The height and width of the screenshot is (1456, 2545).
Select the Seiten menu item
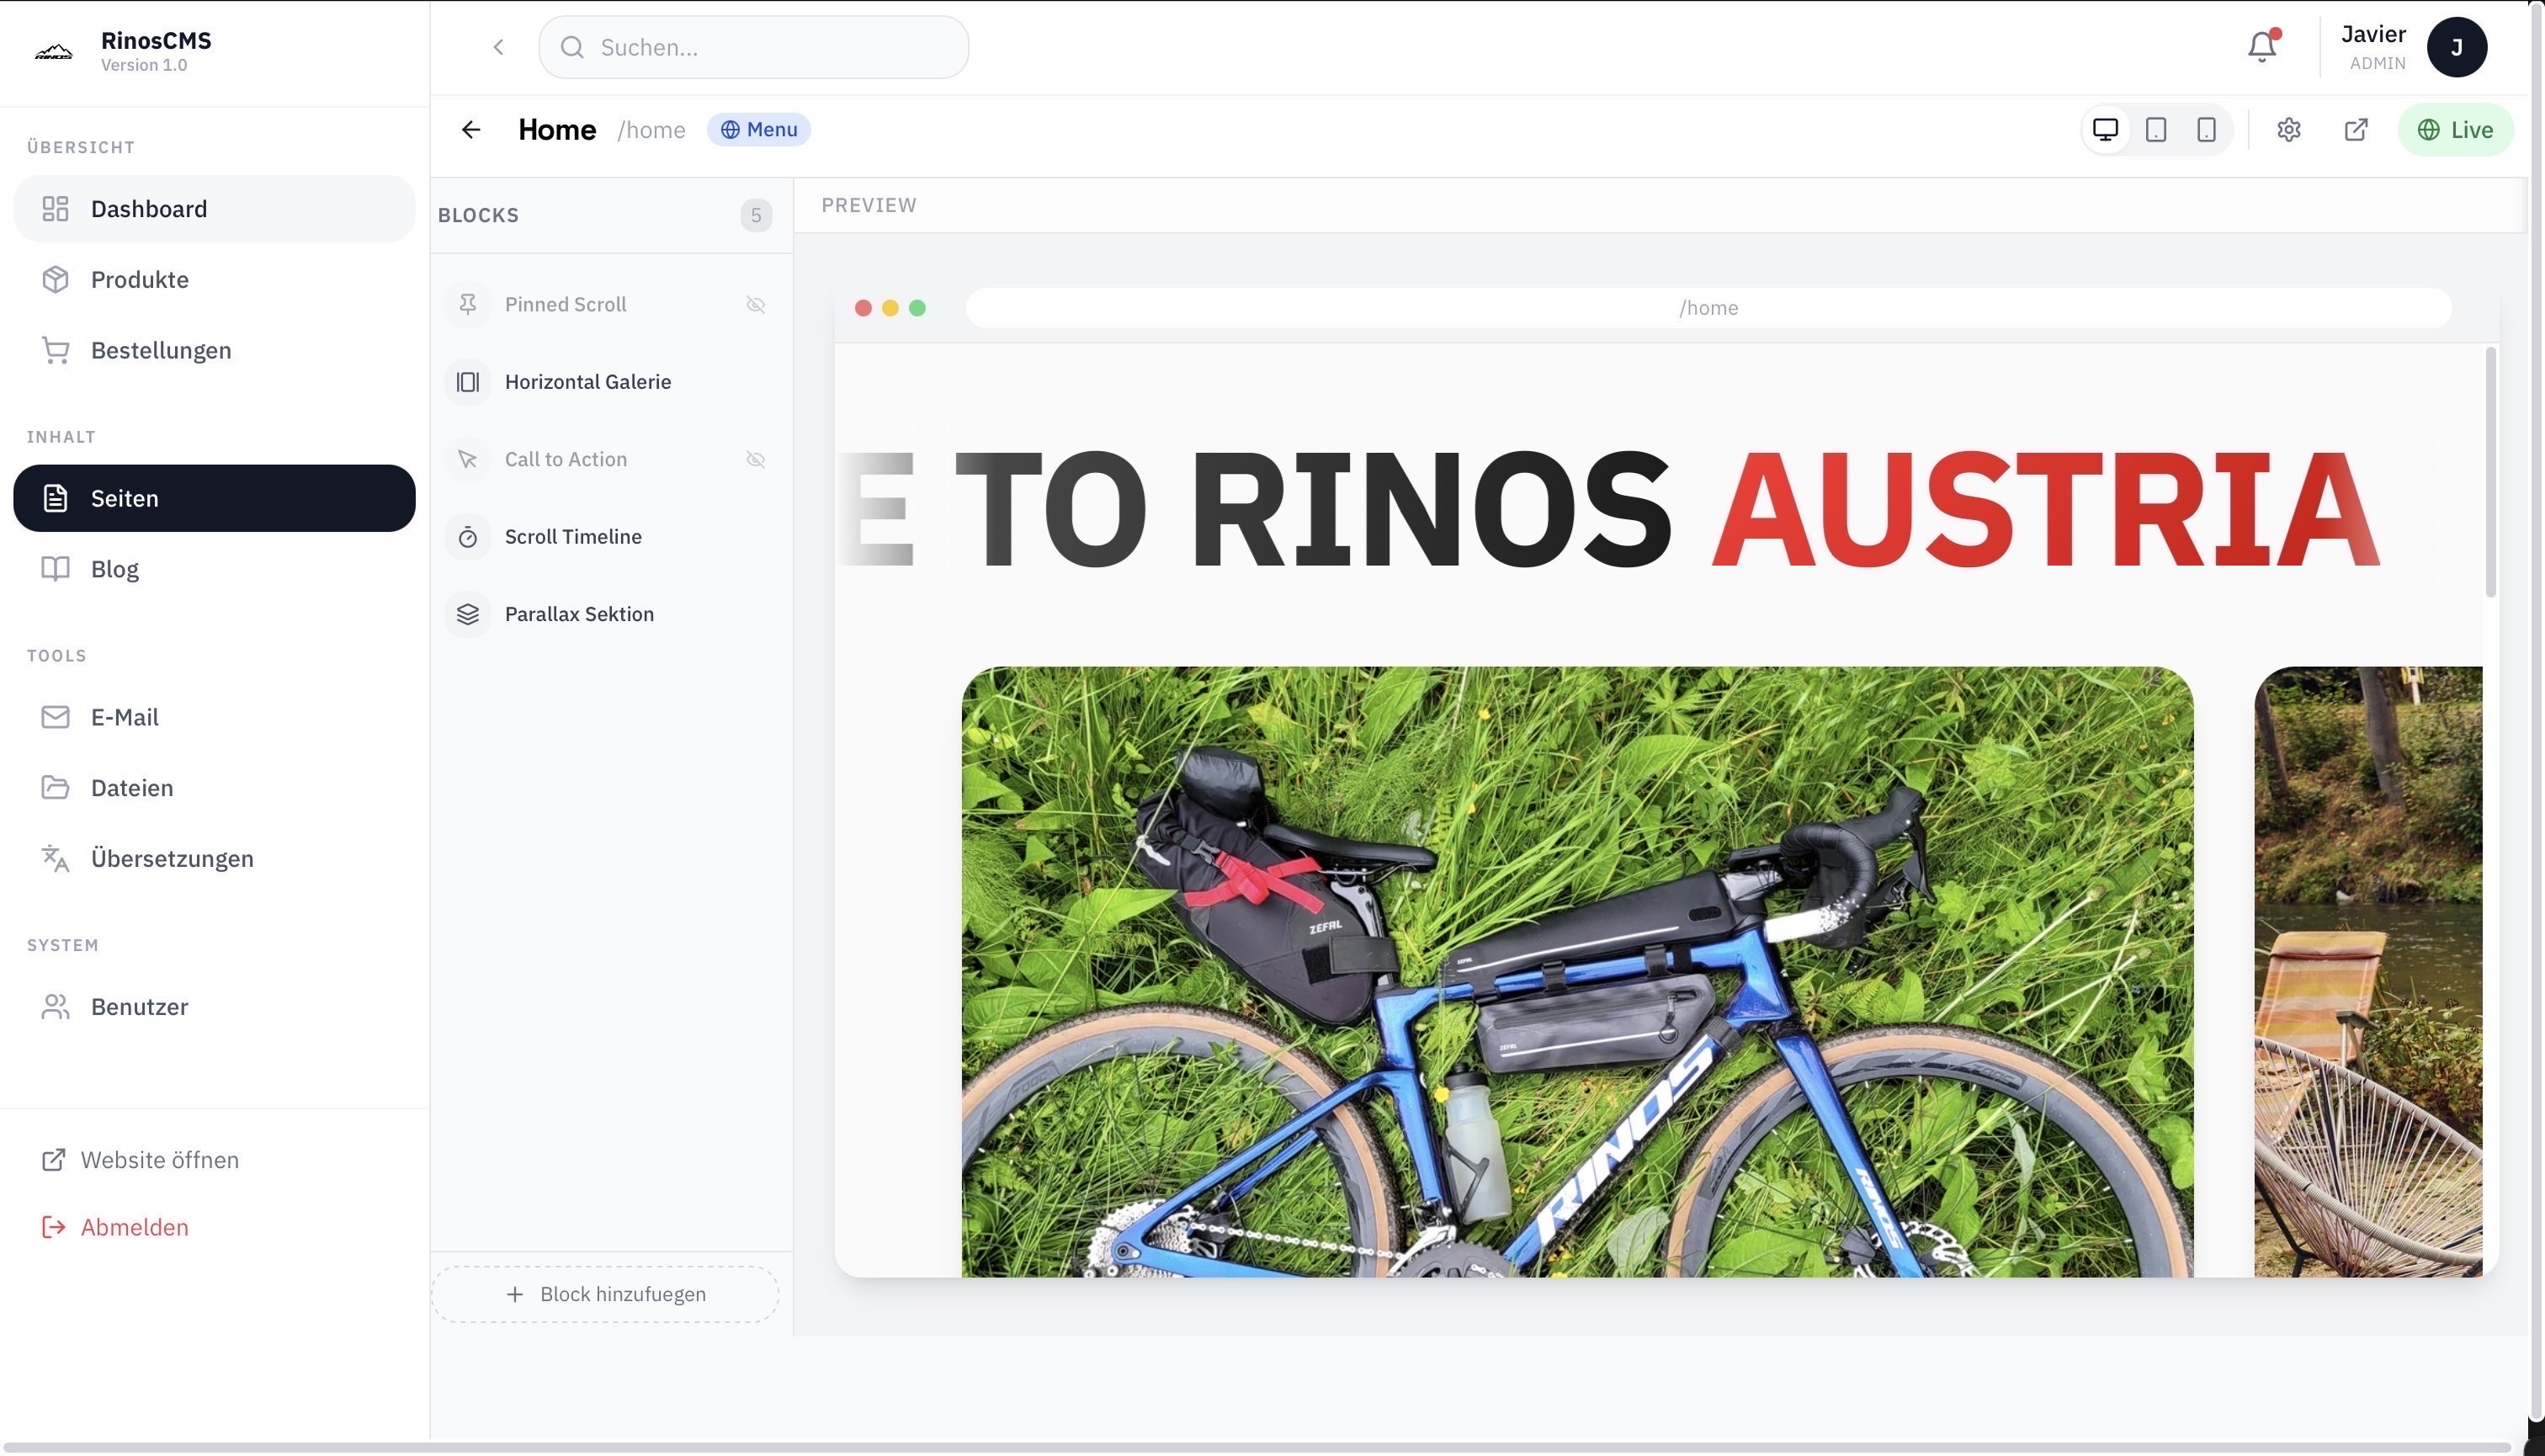click(x=214, y=498)
